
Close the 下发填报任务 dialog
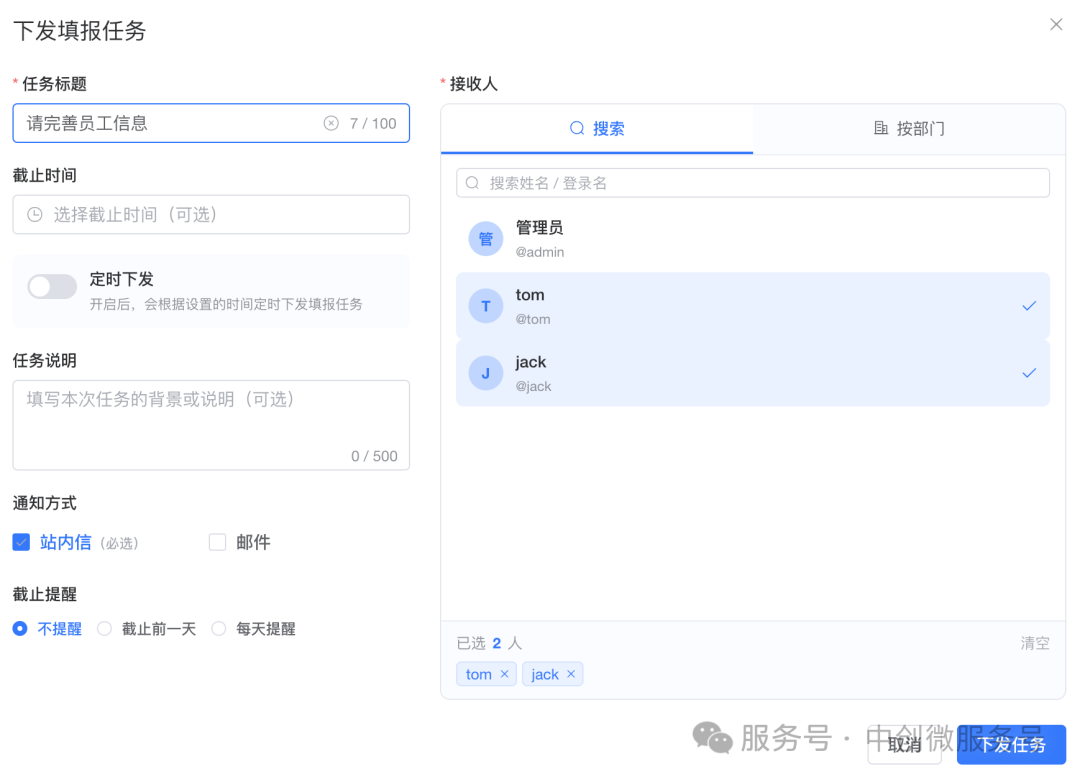(1056, 25)
